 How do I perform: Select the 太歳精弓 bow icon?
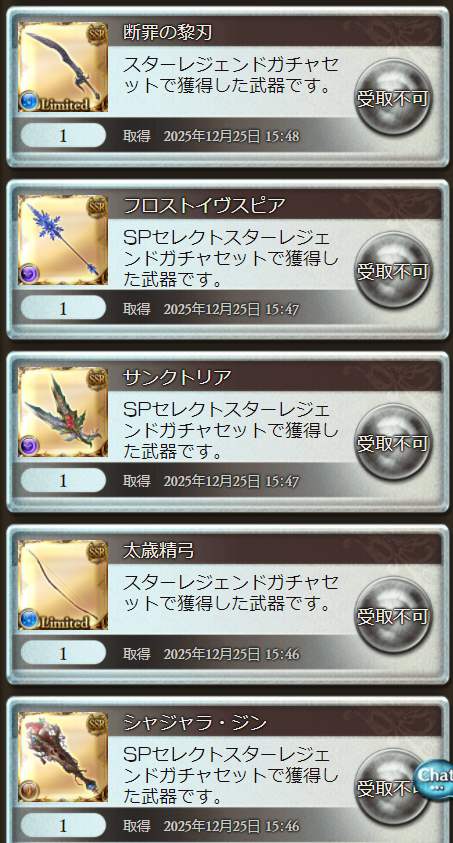(63, 585)
